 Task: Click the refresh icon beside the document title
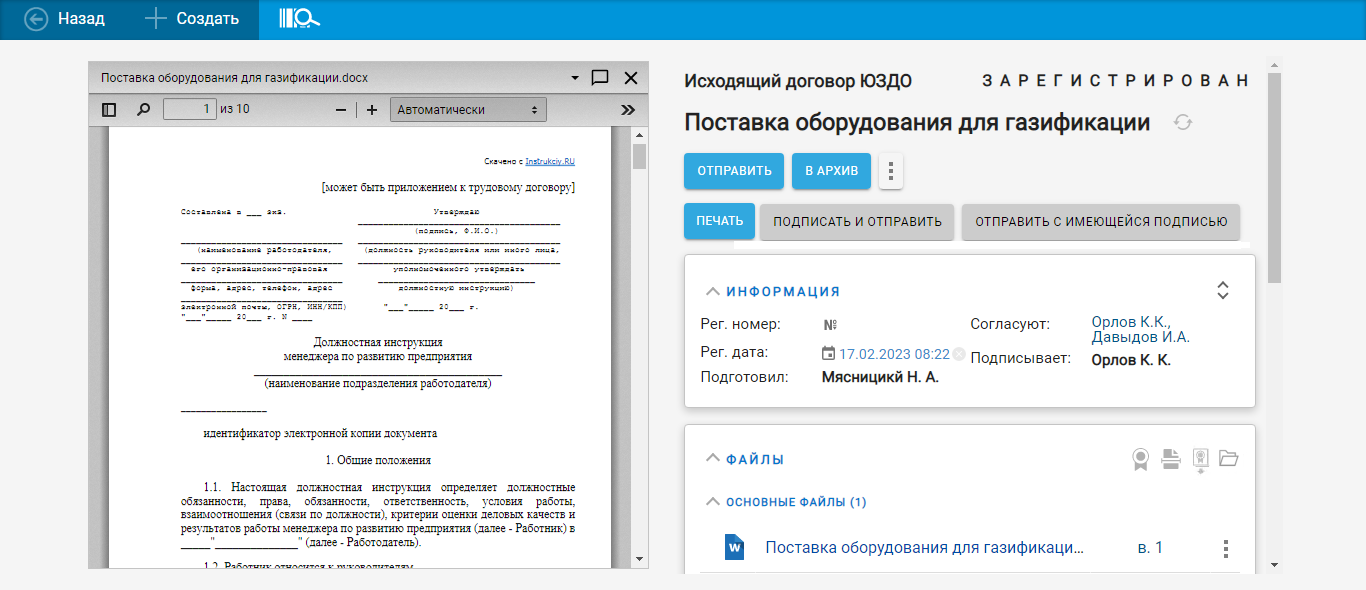[x=1183, y=123]
